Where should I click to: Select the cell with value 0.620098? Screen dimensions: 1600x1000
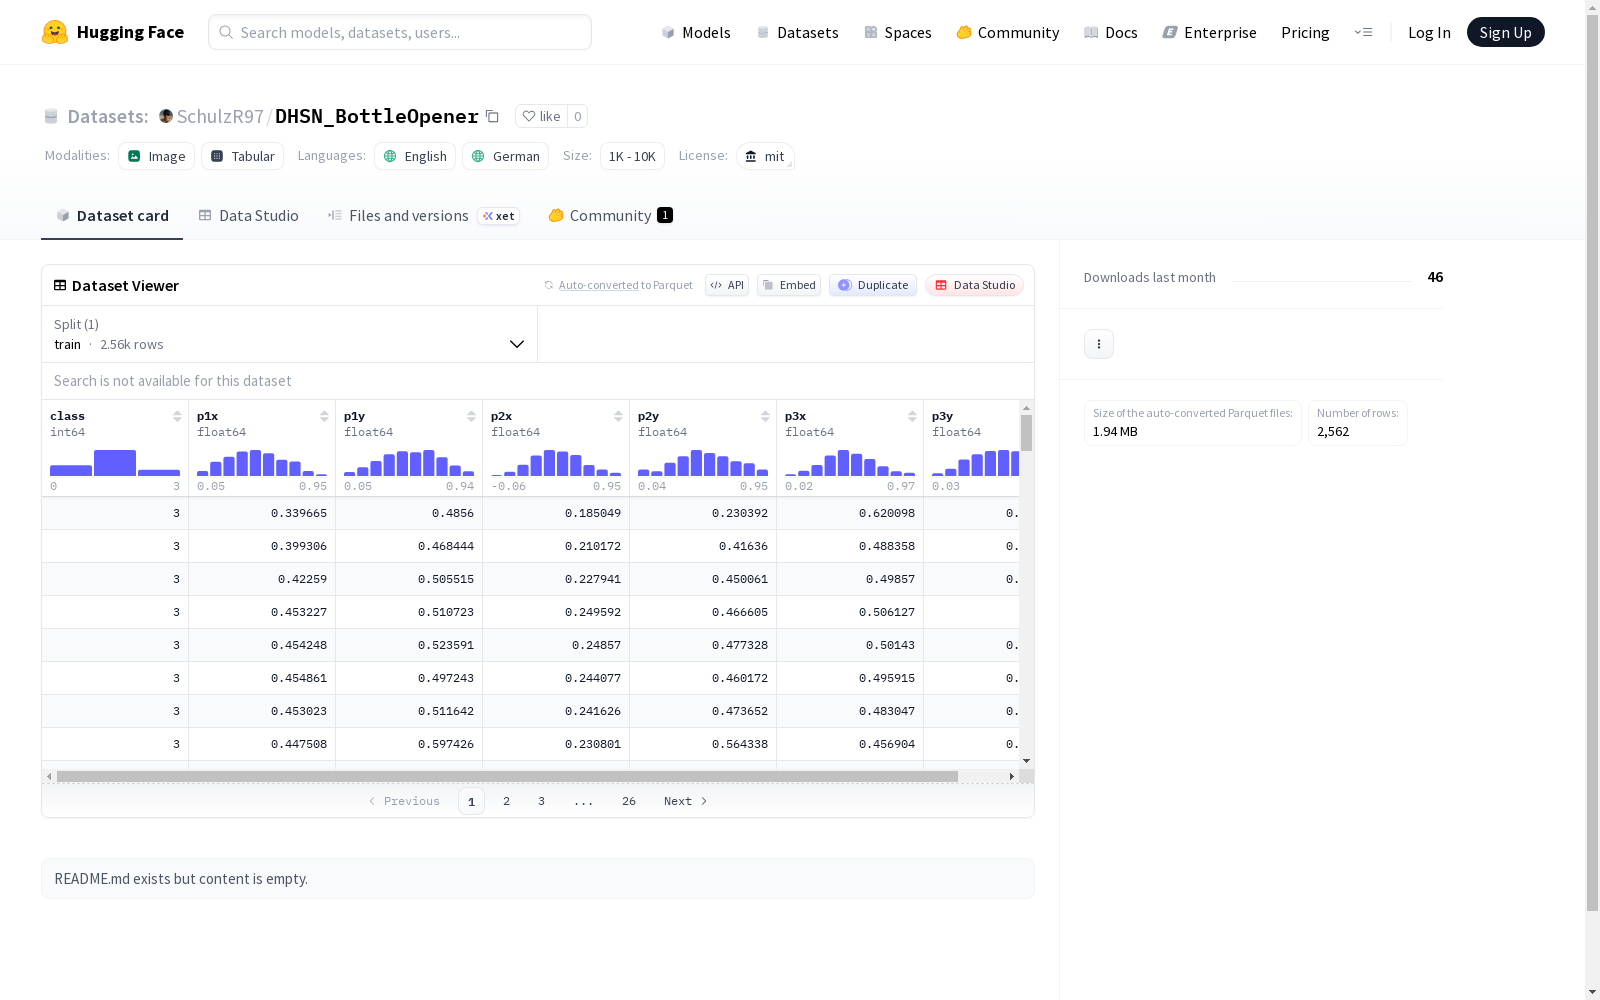coord(850,513)
